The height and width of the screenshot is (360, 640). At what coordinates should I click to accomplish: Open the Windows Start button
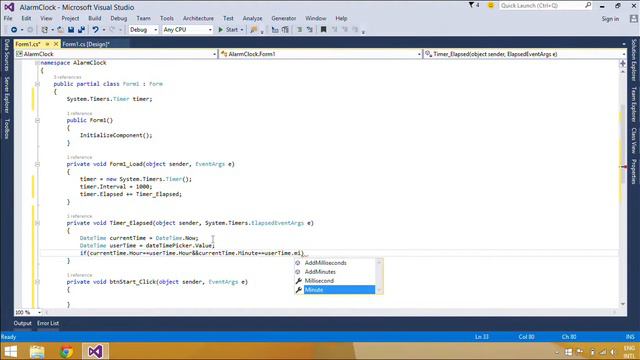point(10,351)
